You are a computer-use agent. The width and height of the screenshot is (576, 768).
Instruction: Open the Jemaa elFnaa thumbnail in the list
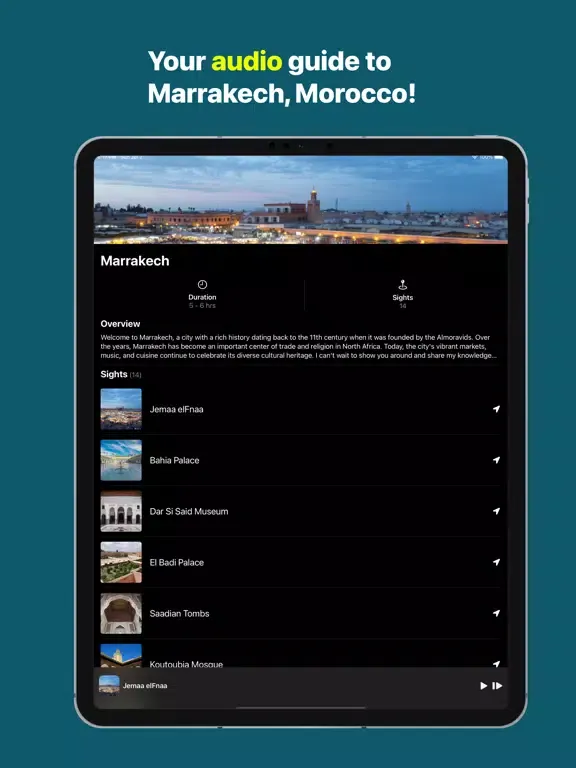pos(121,409)
